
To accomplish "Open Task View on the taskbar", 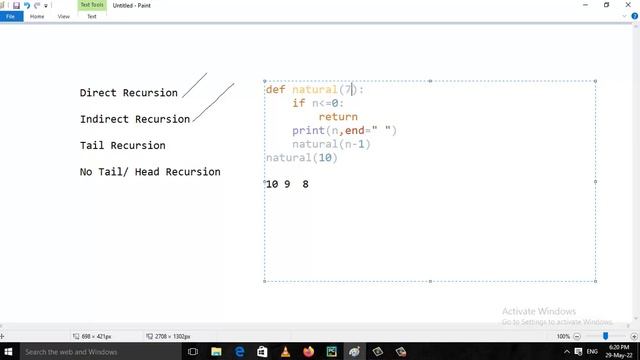I will 193,351.
